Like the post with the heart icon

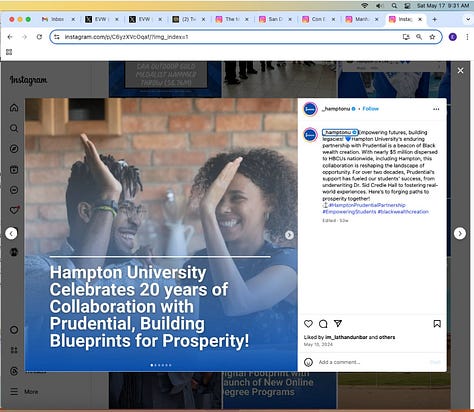click(308, 324)
